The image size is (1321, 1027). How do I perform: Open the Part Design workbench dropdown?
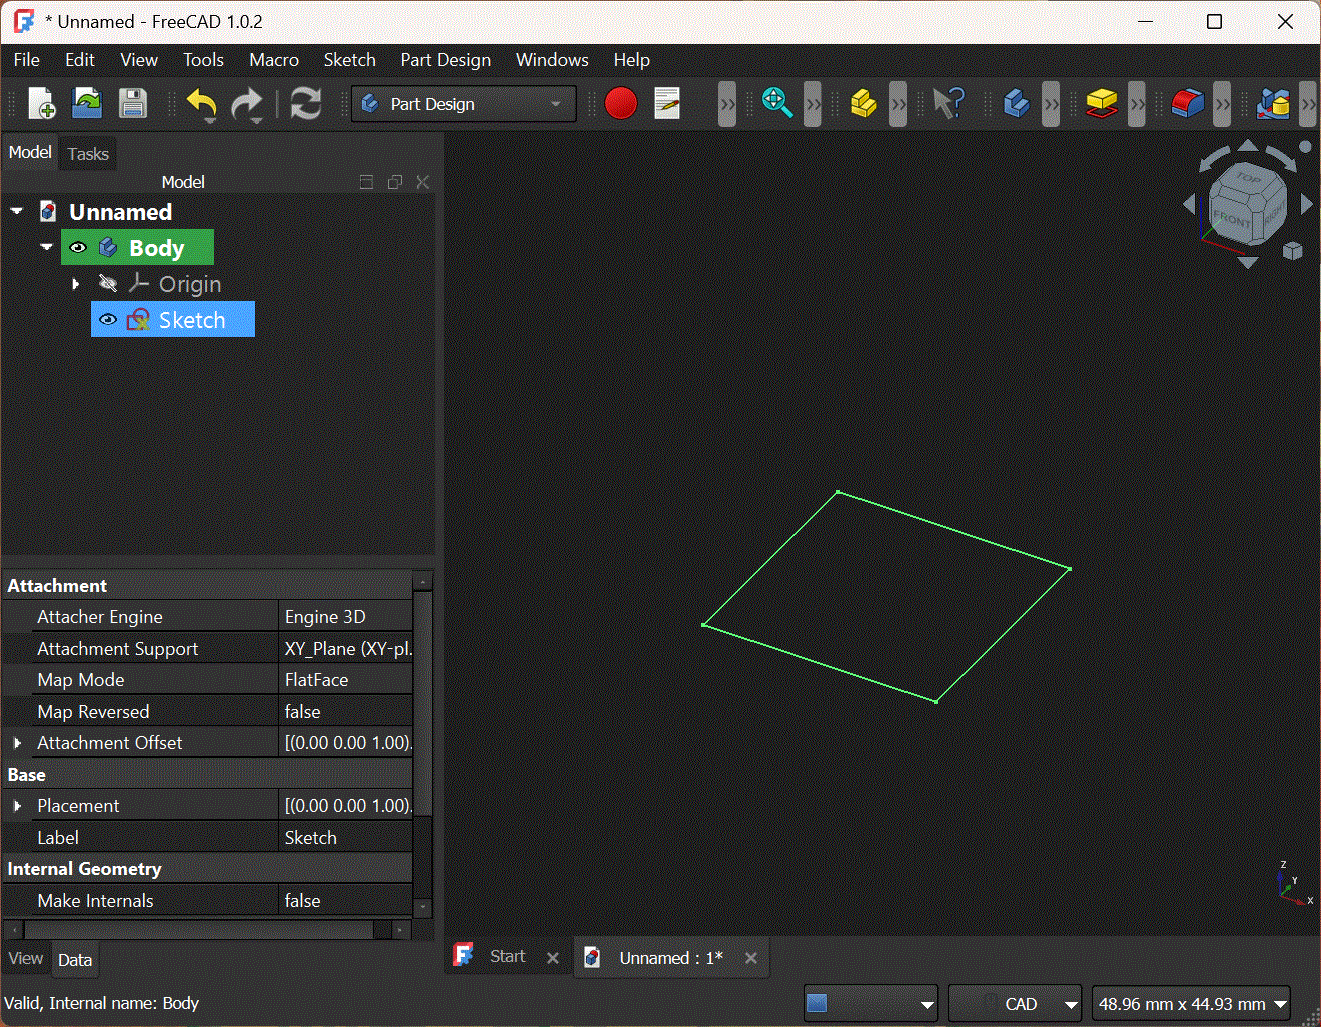(x=464, y=104)
